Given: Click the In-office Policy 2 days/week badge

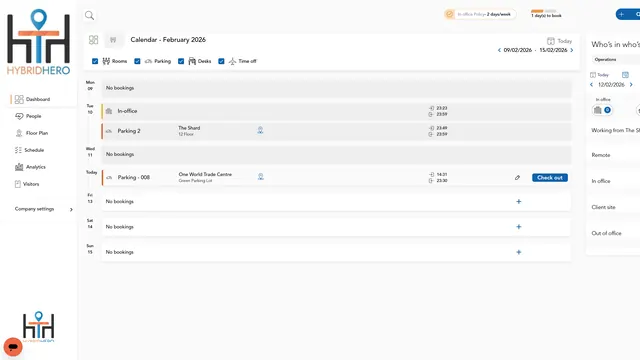Looking at the screenshot, I should 480,14.
